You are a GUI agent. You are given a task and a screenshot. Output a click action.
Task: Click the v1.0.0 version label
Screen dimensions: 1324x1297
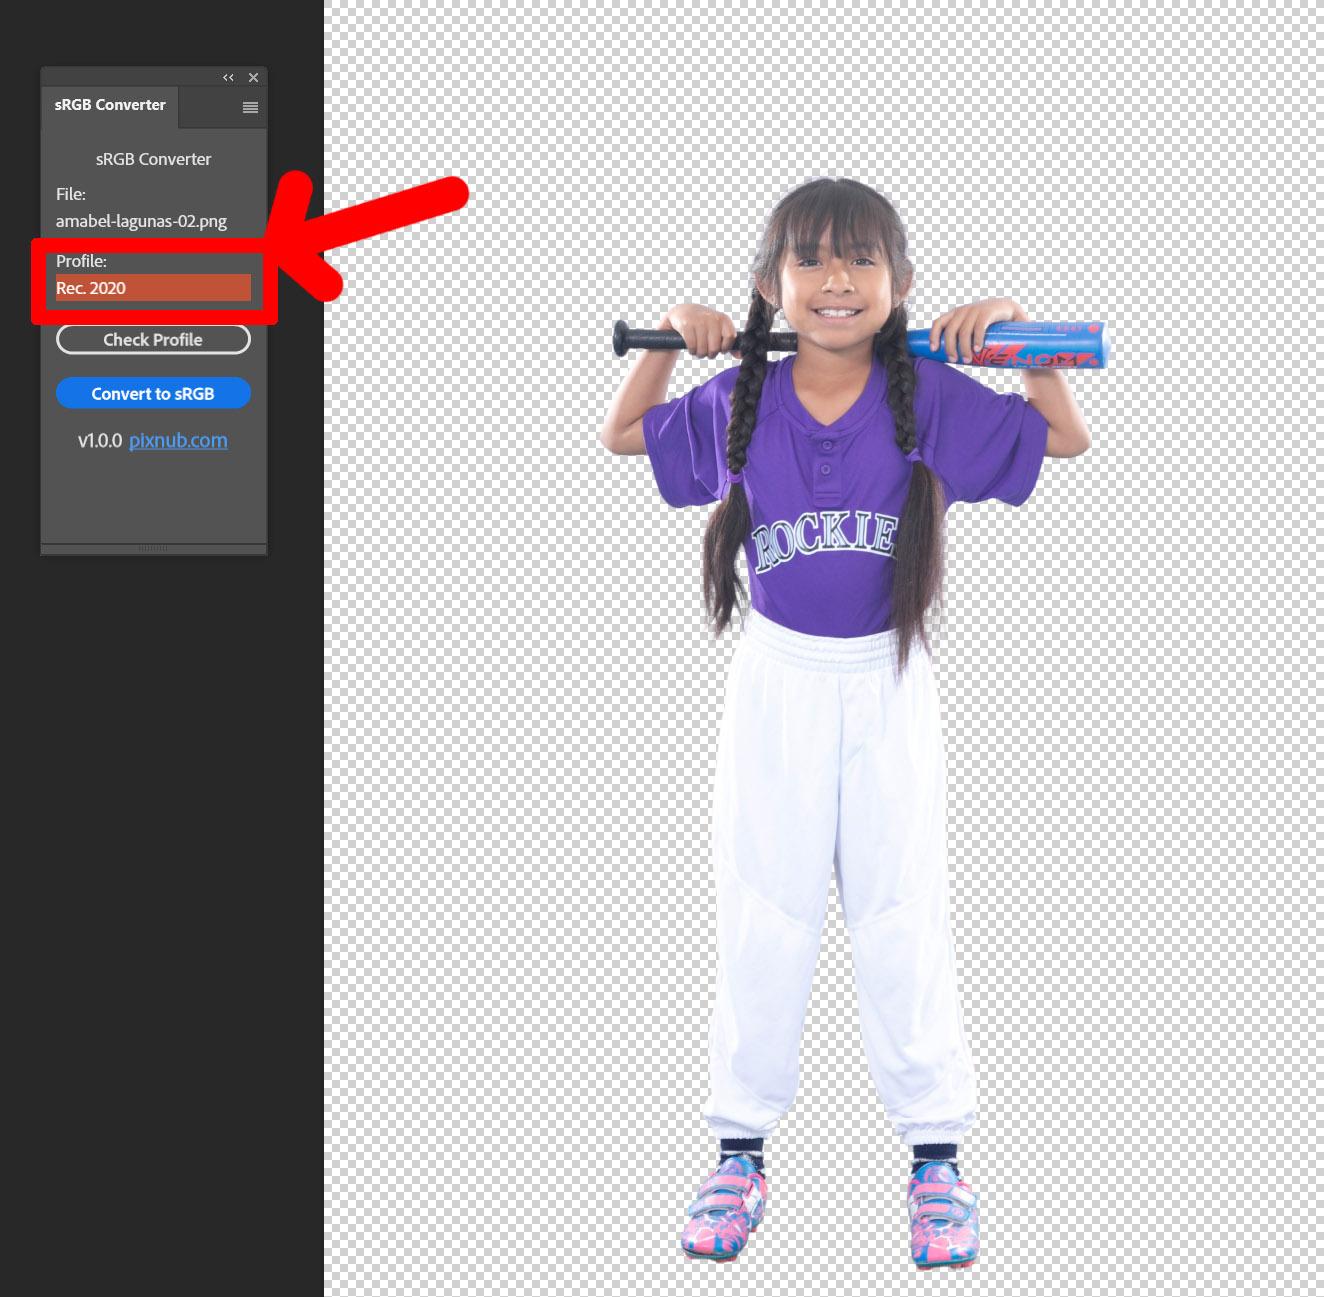pos(99,441)
